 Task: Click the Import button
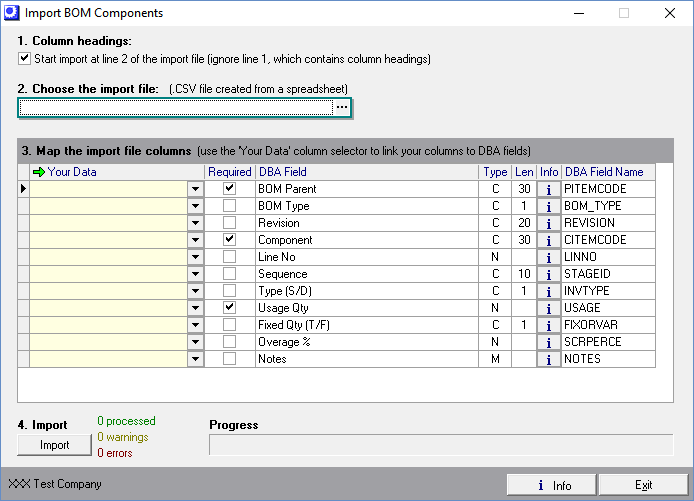[54, 445]
